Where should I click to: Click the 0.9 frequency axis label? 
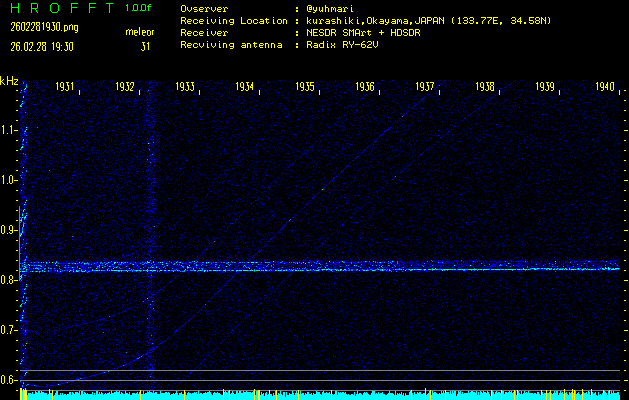(x=9, y=230)
